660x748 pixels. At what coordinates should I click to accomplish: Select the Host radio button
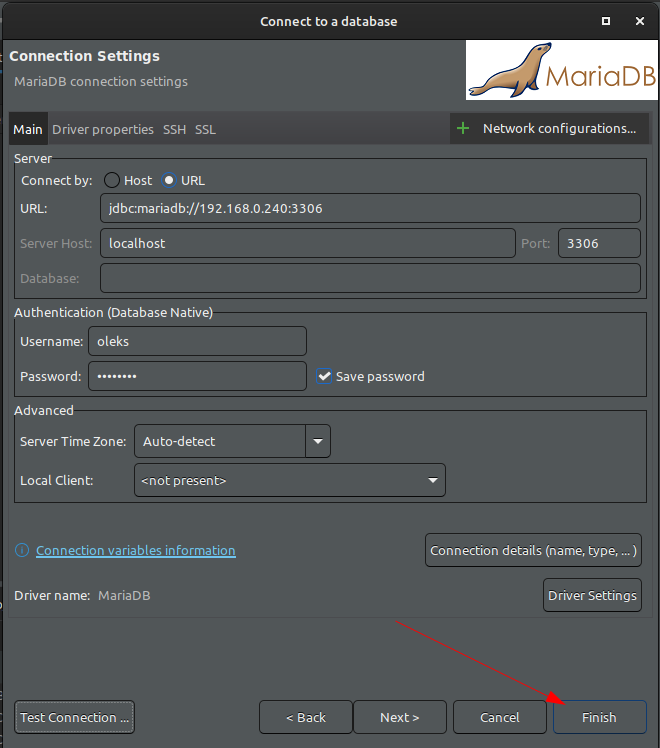[x=112, y=180]
